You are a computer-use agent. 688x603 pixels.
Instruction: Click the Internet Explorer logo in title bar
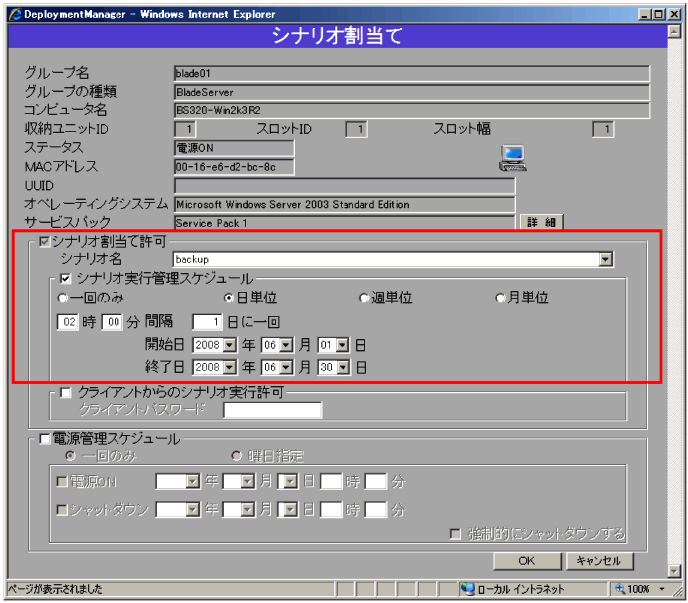tap(15, 14)
